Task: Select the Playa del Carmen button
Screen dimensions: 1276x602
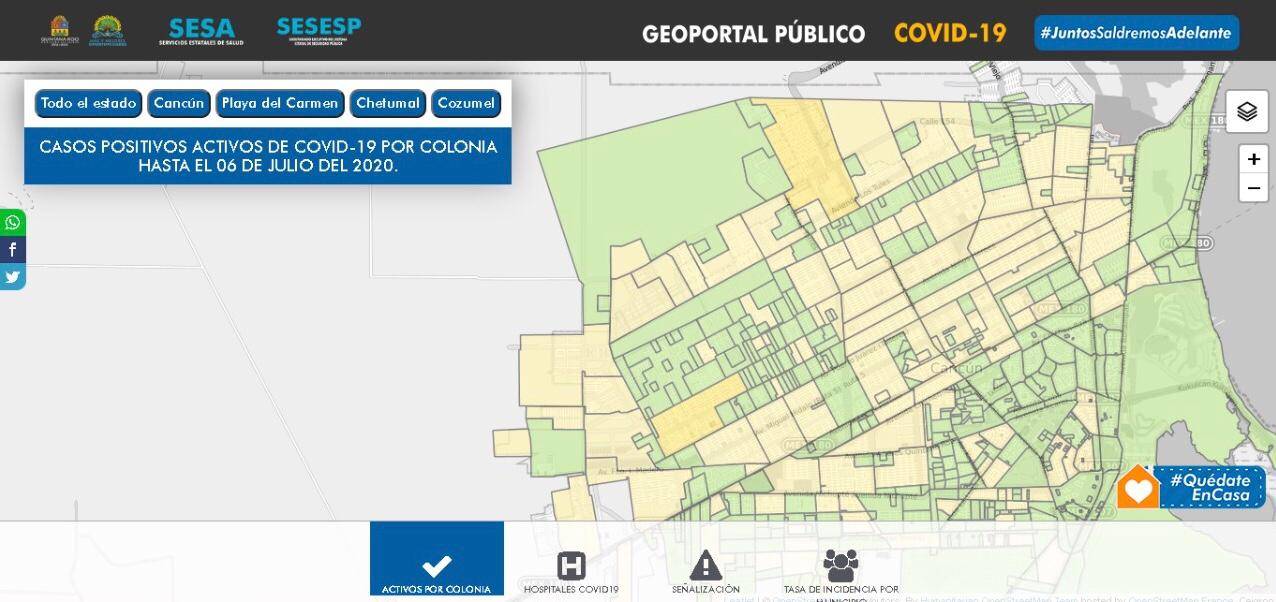Action: point(280,103)
